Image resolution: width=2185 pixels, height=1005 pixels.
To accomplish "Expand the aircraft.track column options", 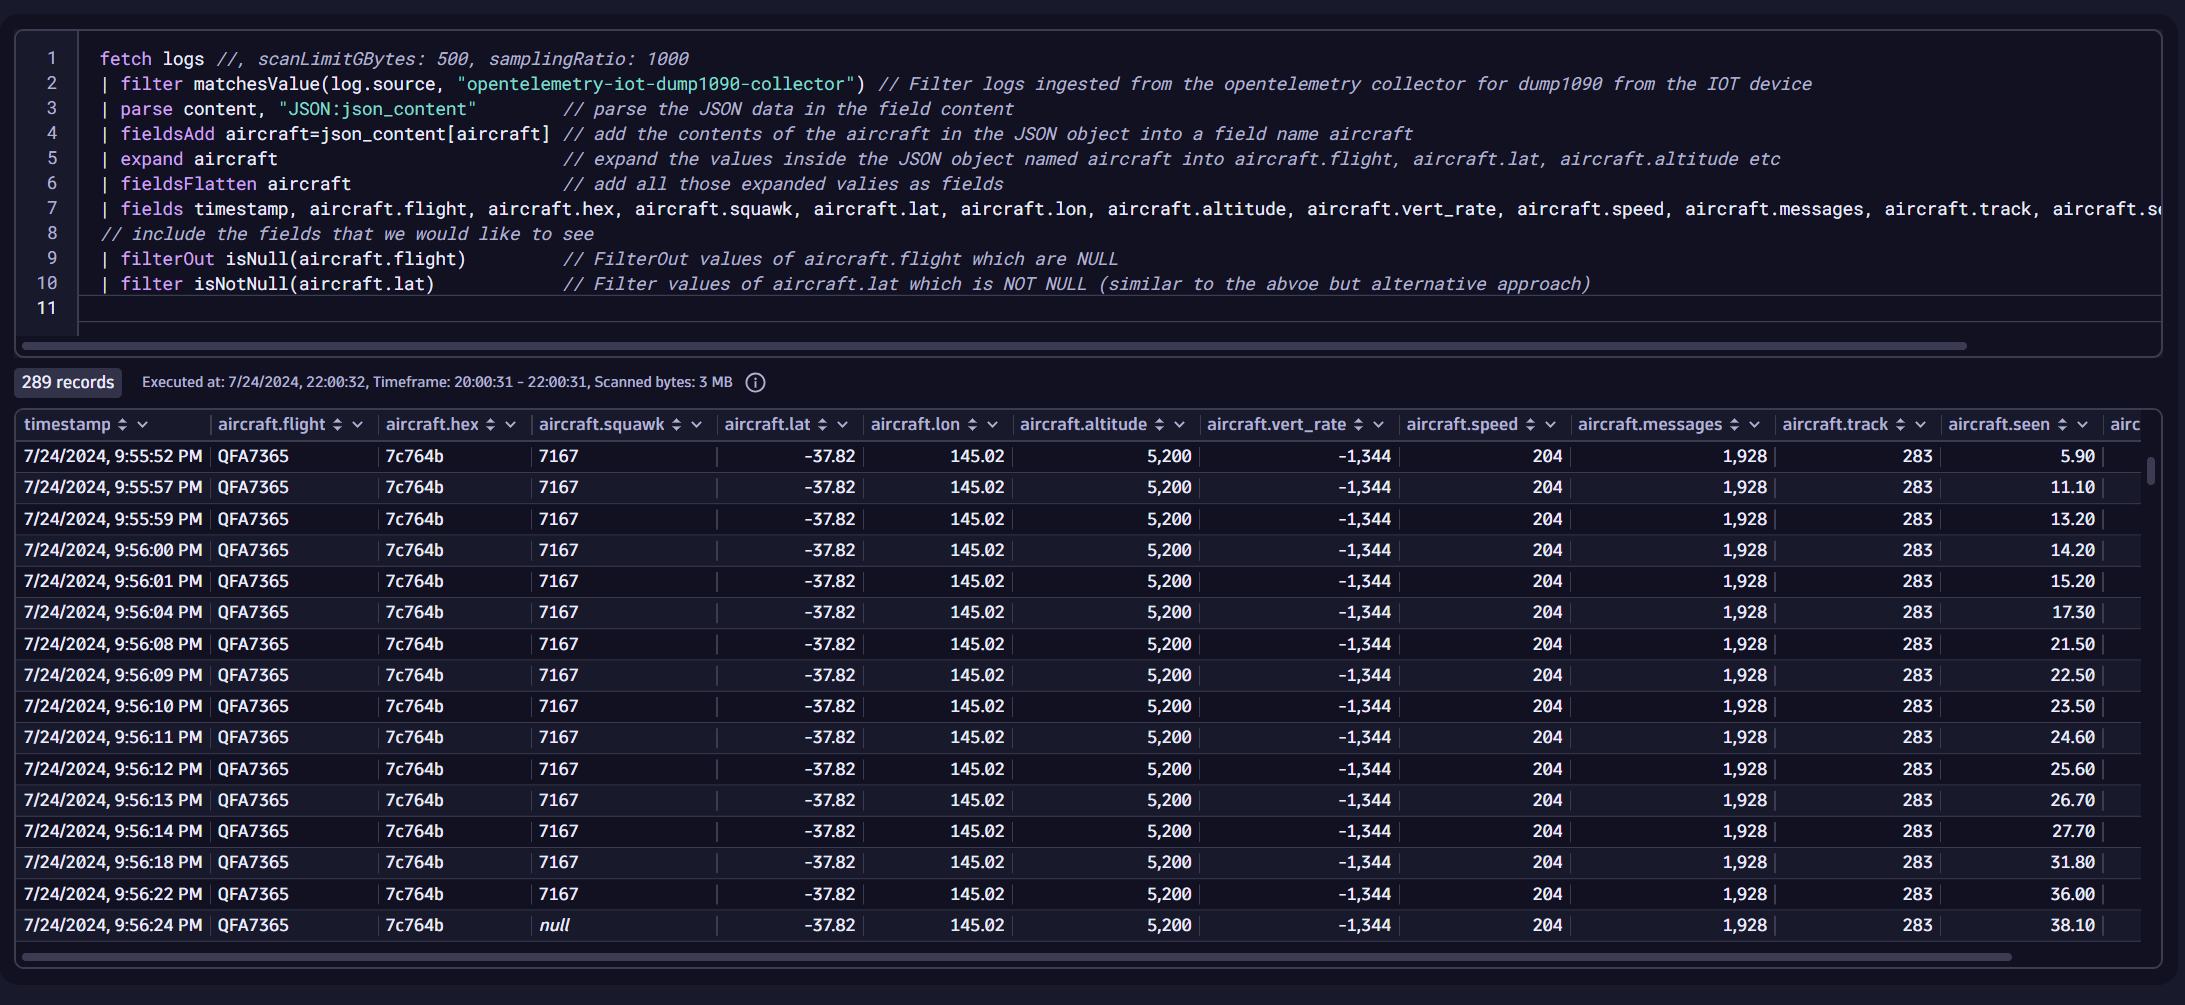I will [1922, 424].
